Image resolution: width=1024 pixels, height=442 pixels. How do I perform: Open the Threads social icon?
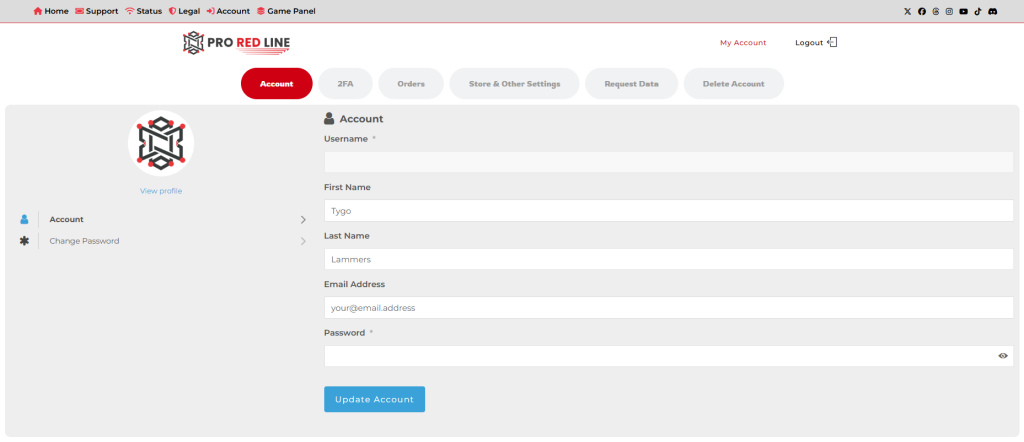[935, 11]
